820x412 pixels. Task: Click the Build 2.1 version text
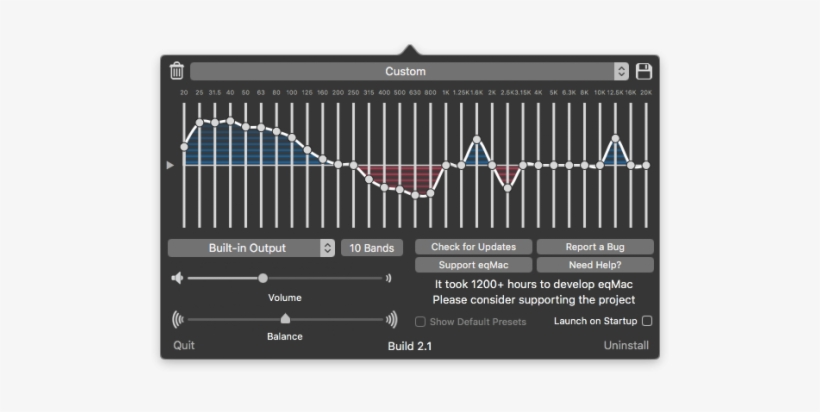click(x=410, y=346)
